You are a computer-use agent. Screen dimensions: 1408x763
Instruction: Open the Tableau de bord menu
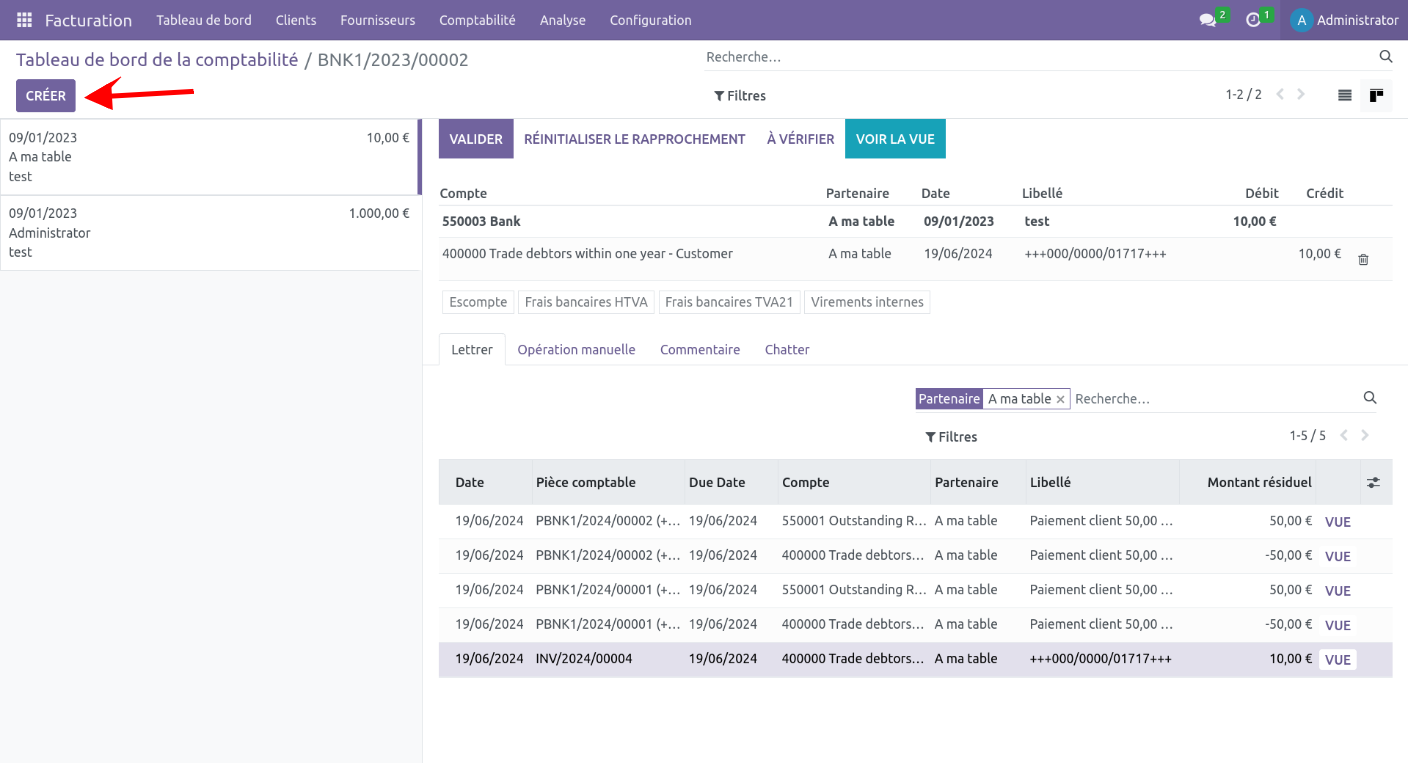(x=204, y=20)
